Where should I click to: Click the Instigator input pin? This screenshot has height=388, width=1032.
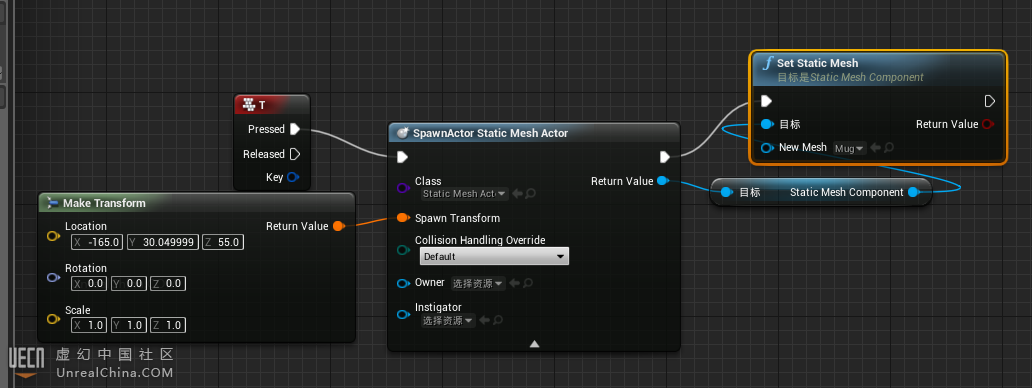tap(403, 314)
